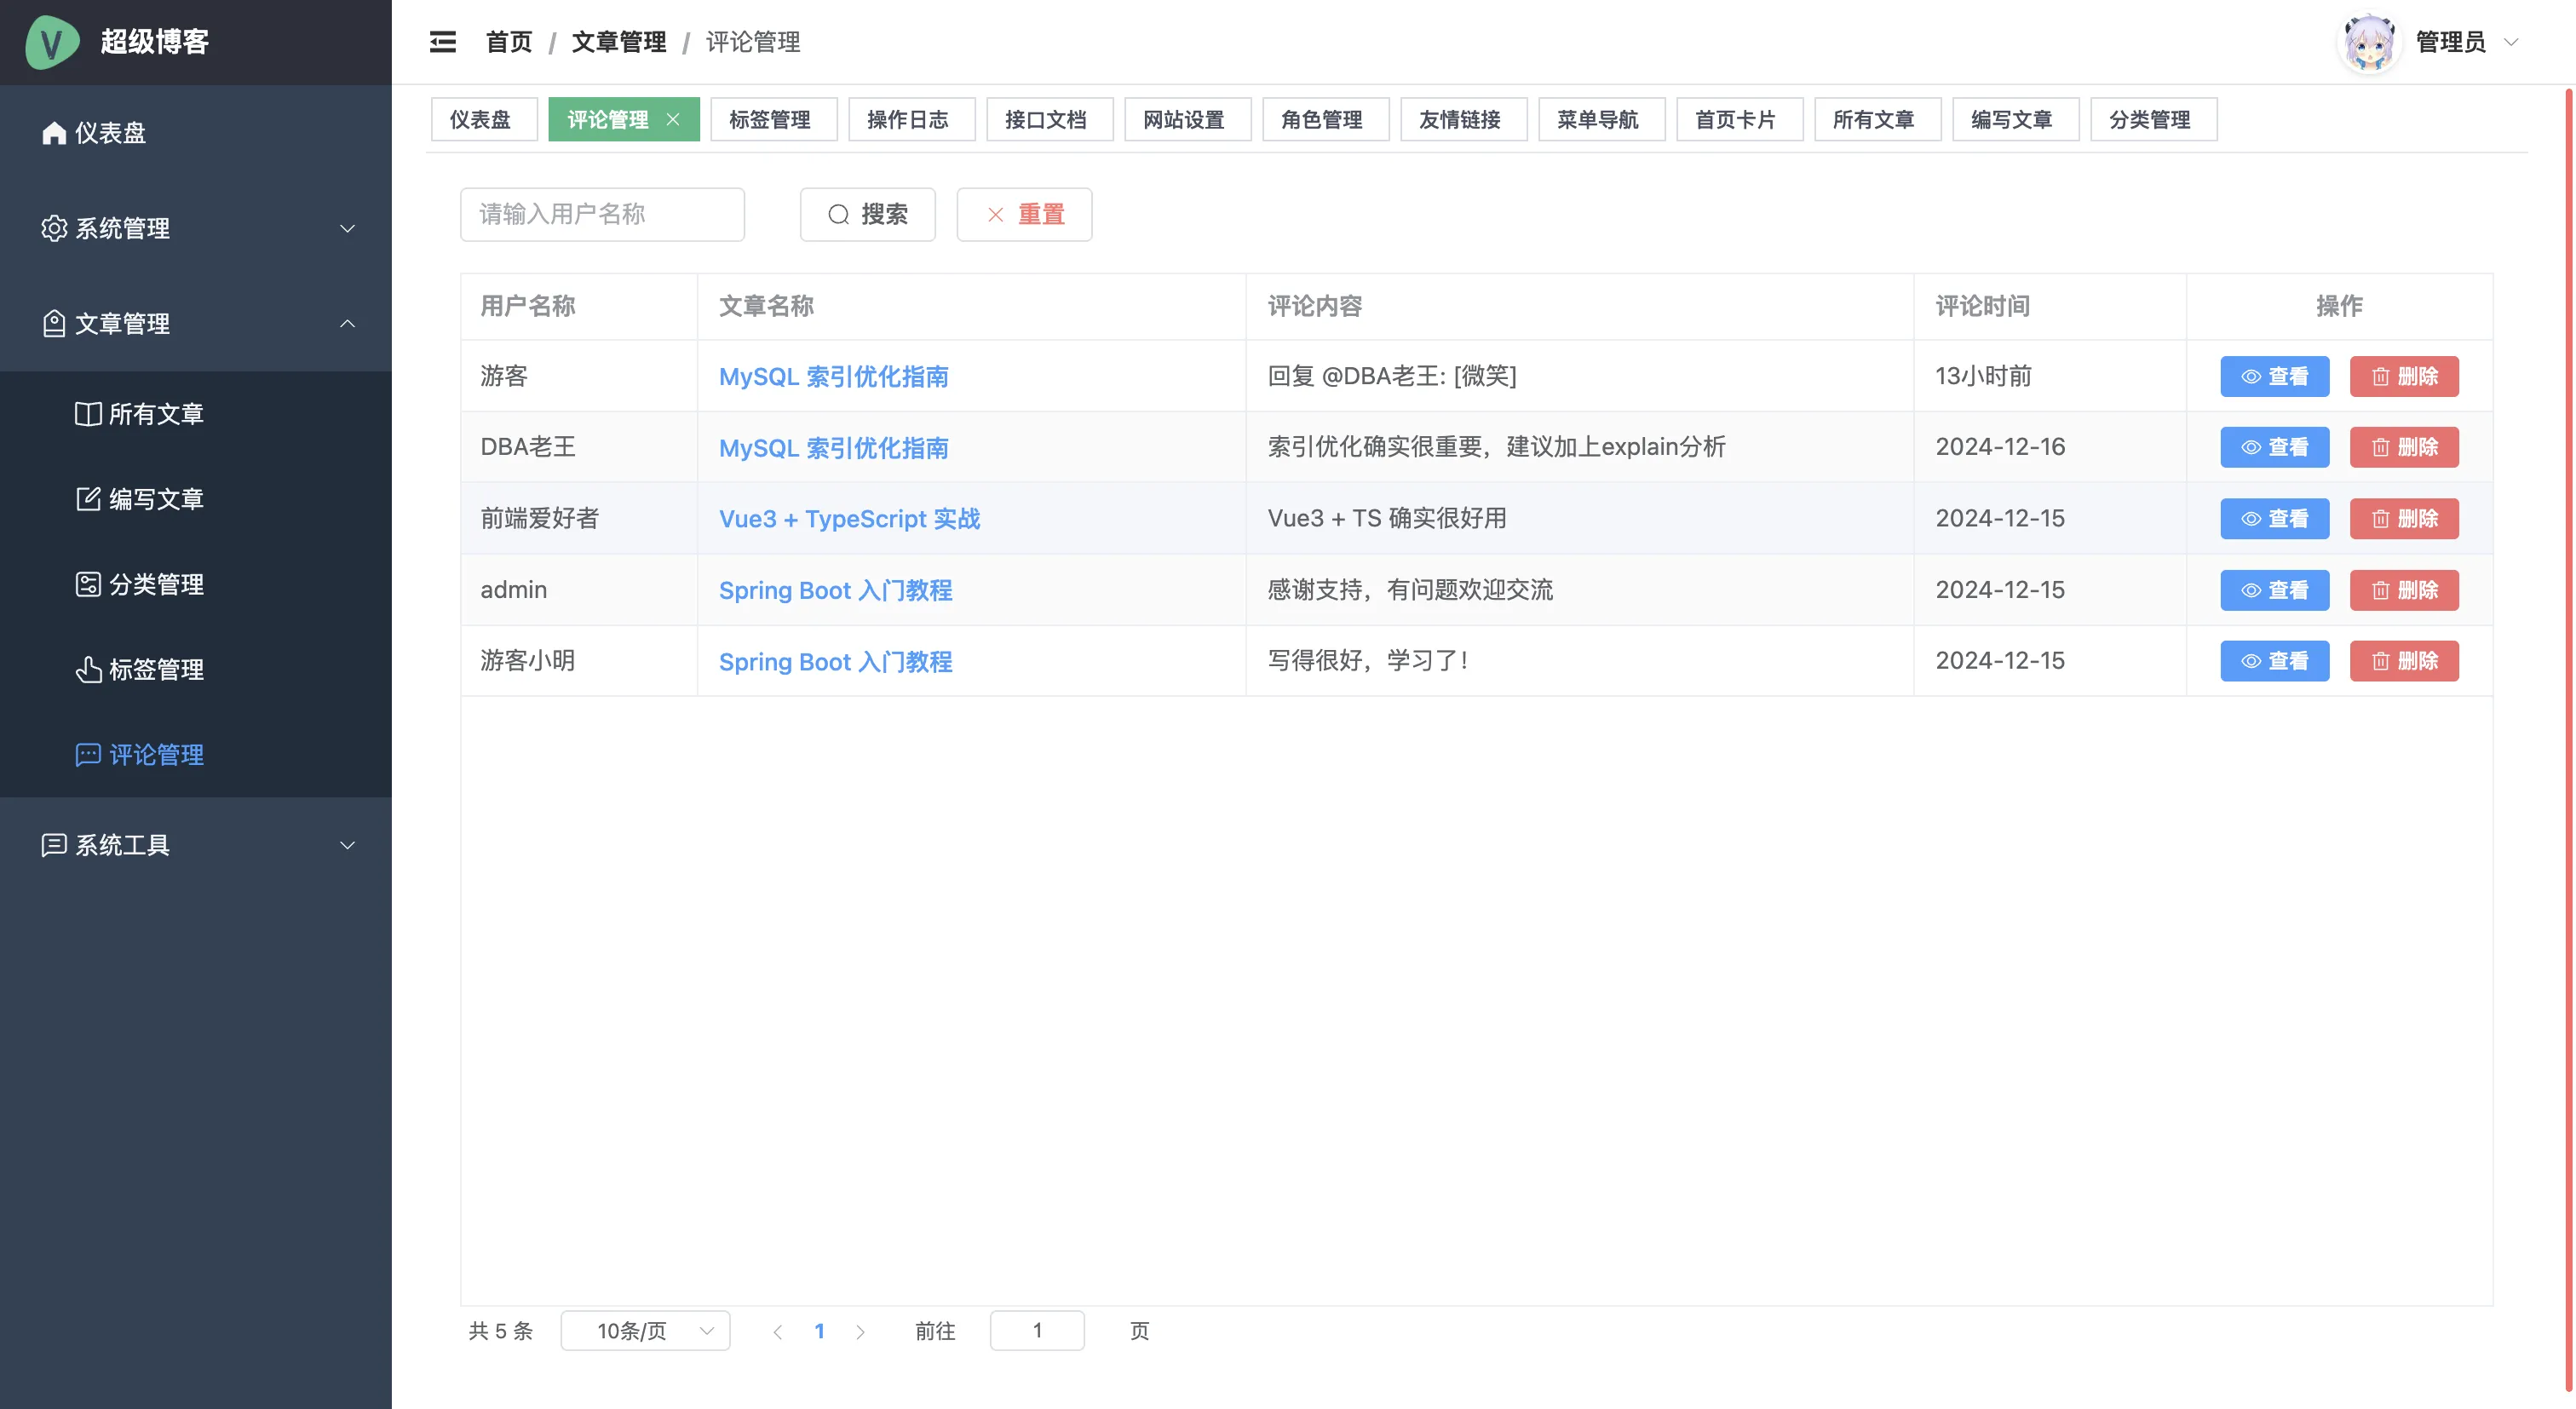The image size is (2576, 1409).
Task: Delete the DBA老王 comment
Action: 2404,447
